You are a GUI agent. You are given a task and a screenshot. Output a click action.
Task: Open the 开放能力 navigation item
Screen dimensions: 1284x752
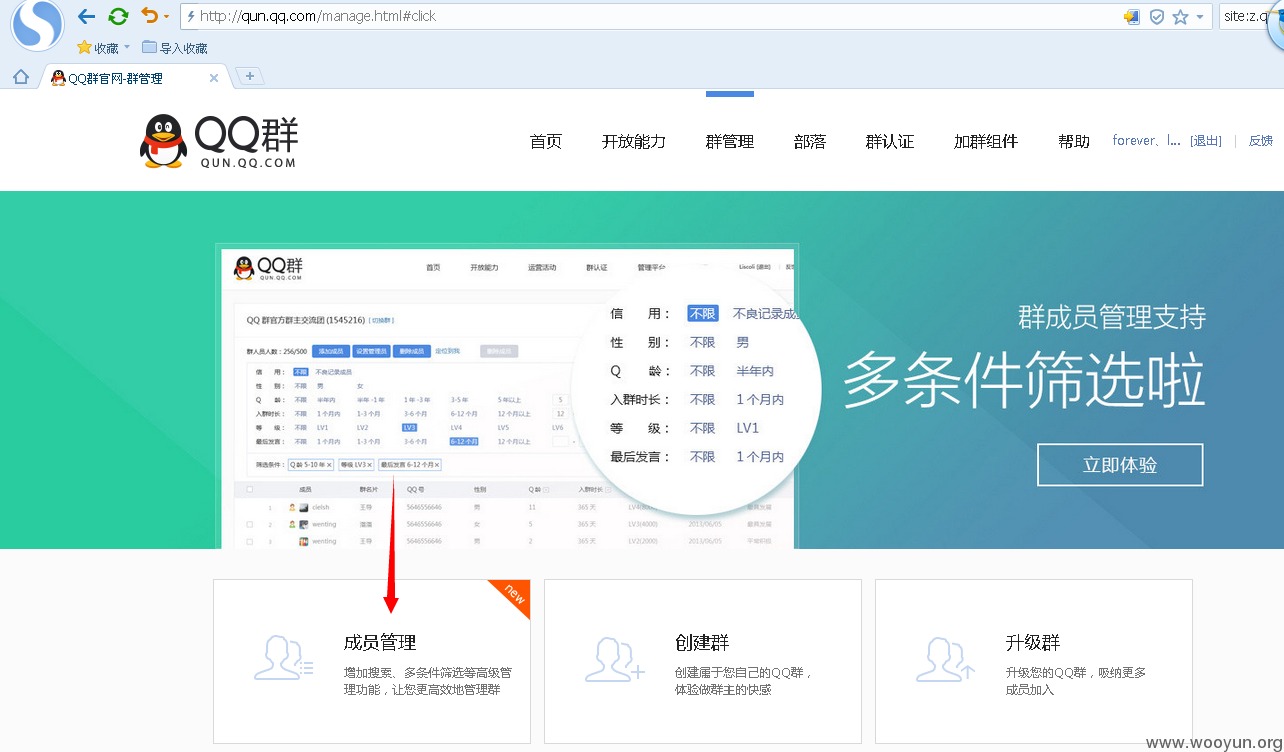[634, 142]
